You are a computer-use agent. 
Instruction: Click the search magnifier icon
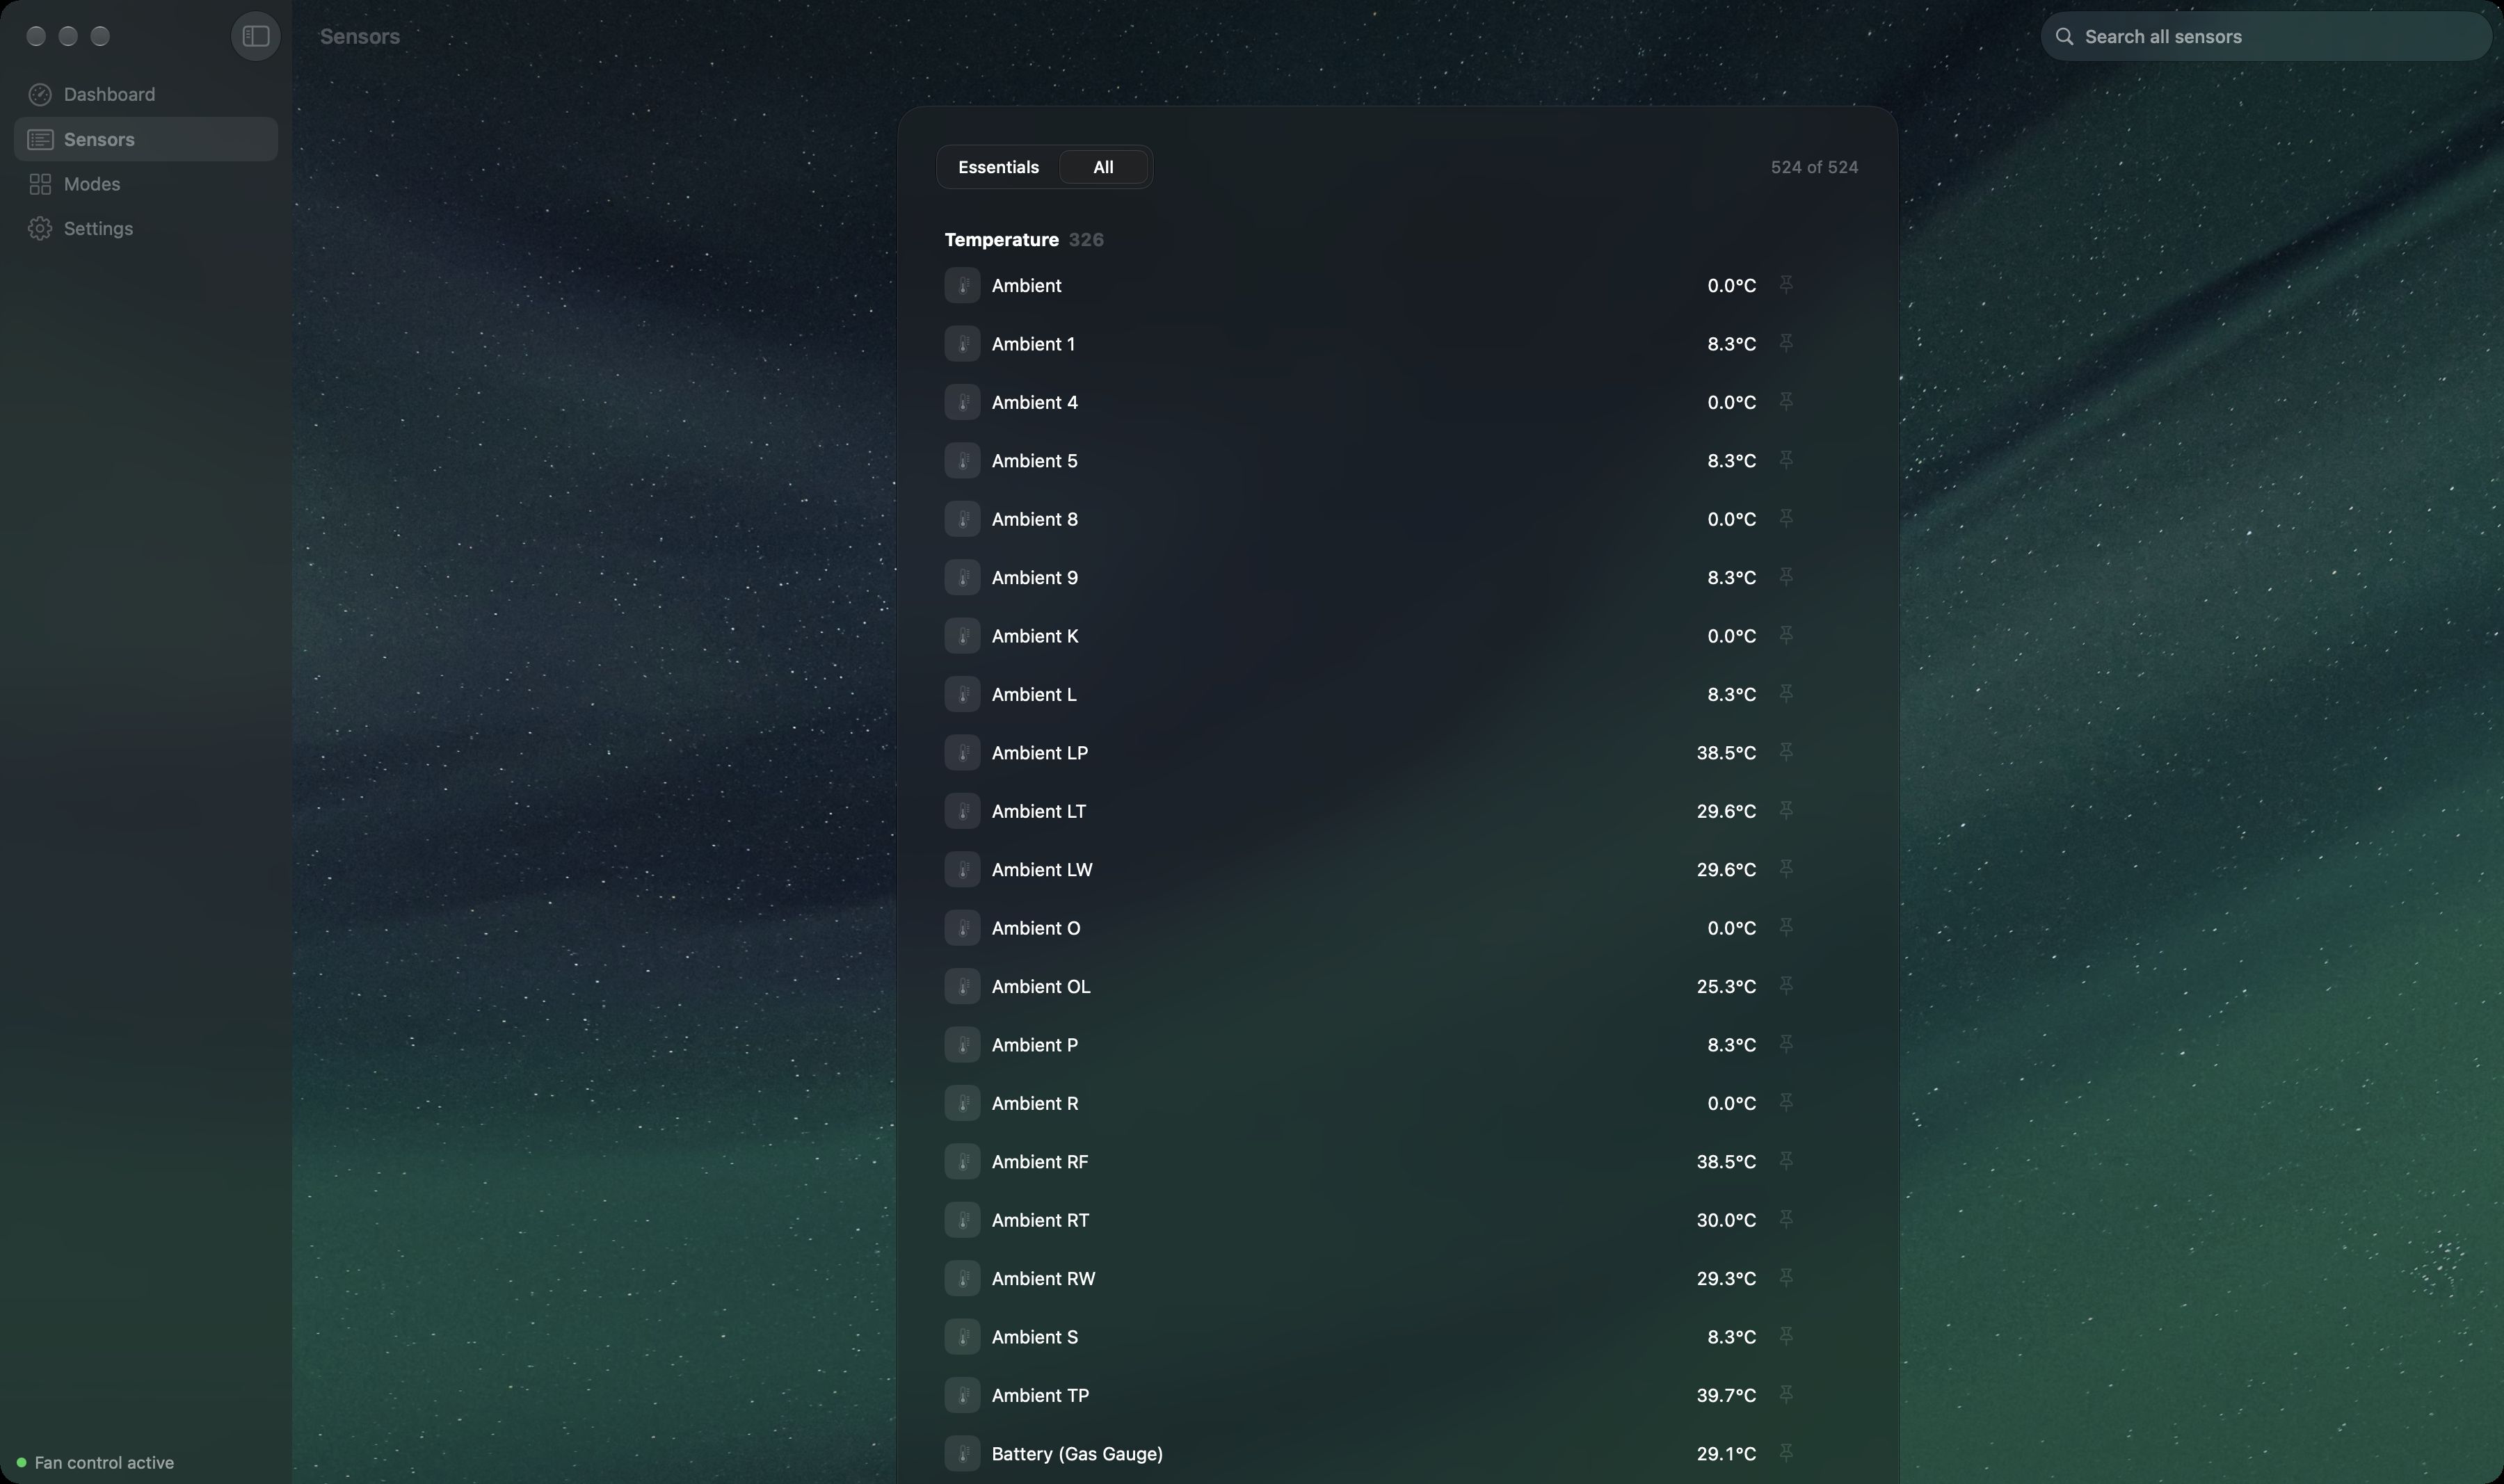pos(2064,36)
